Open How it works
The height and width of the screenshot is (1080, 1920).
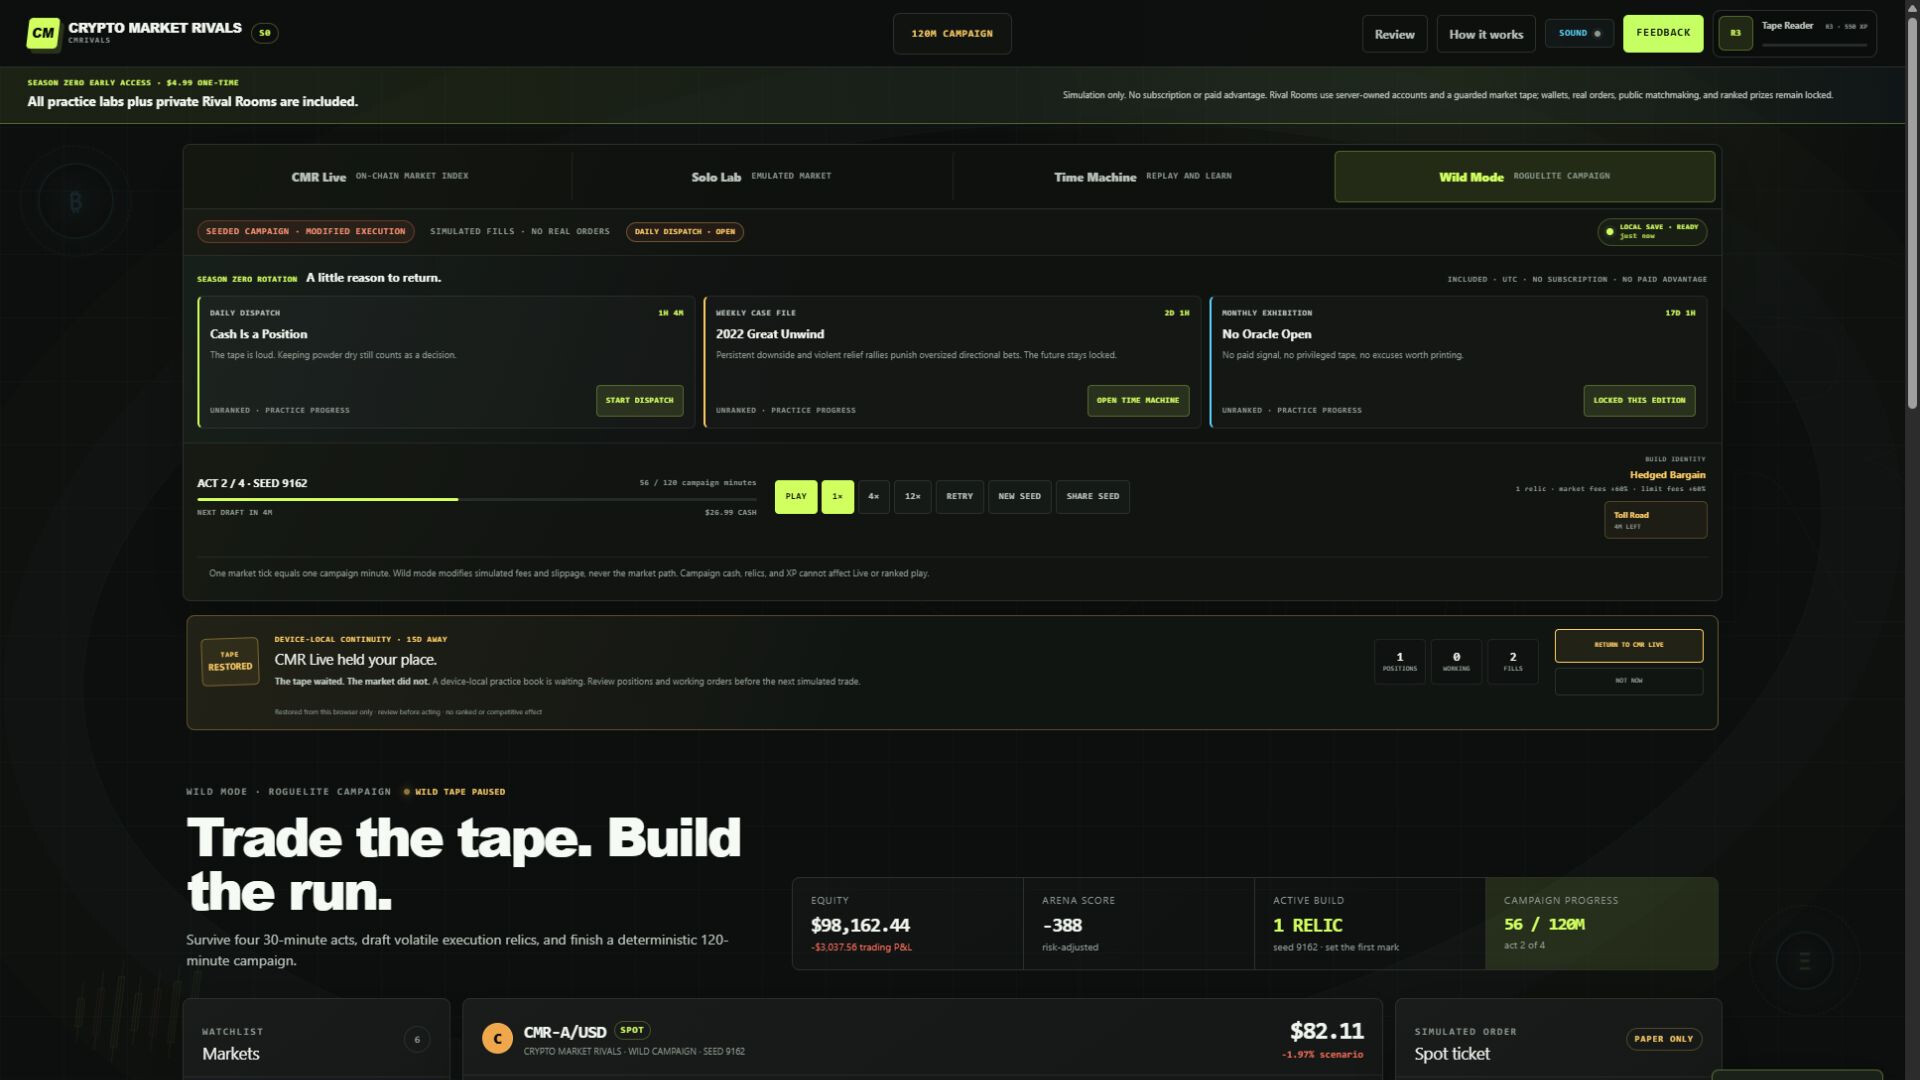coord(1485,34)
